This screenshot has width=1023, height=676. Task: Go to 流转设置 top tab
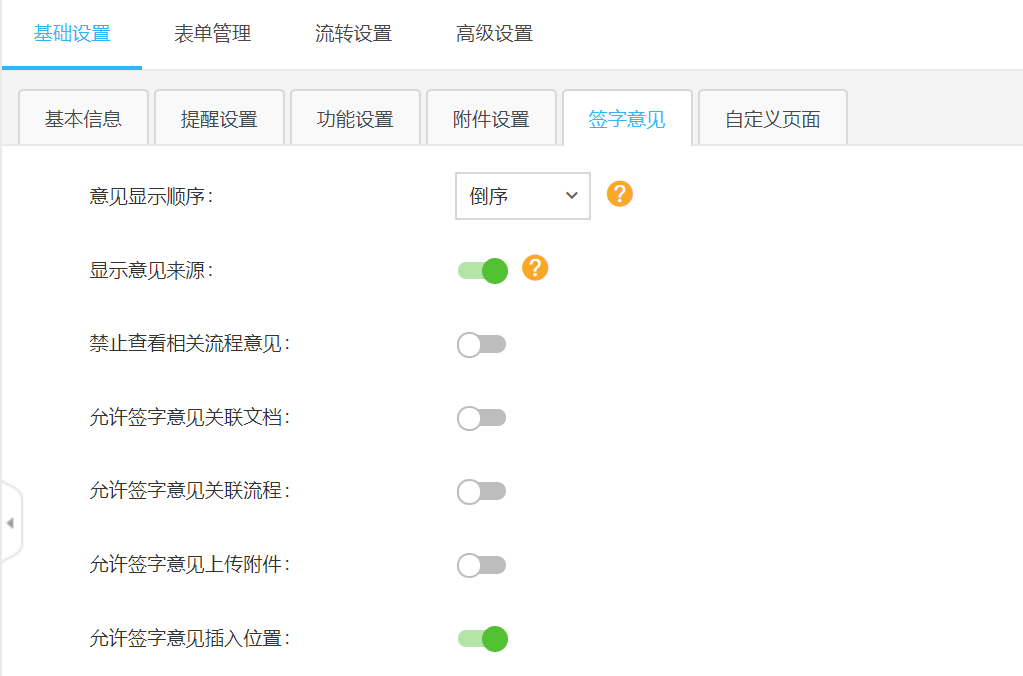[x=354, y=34]
